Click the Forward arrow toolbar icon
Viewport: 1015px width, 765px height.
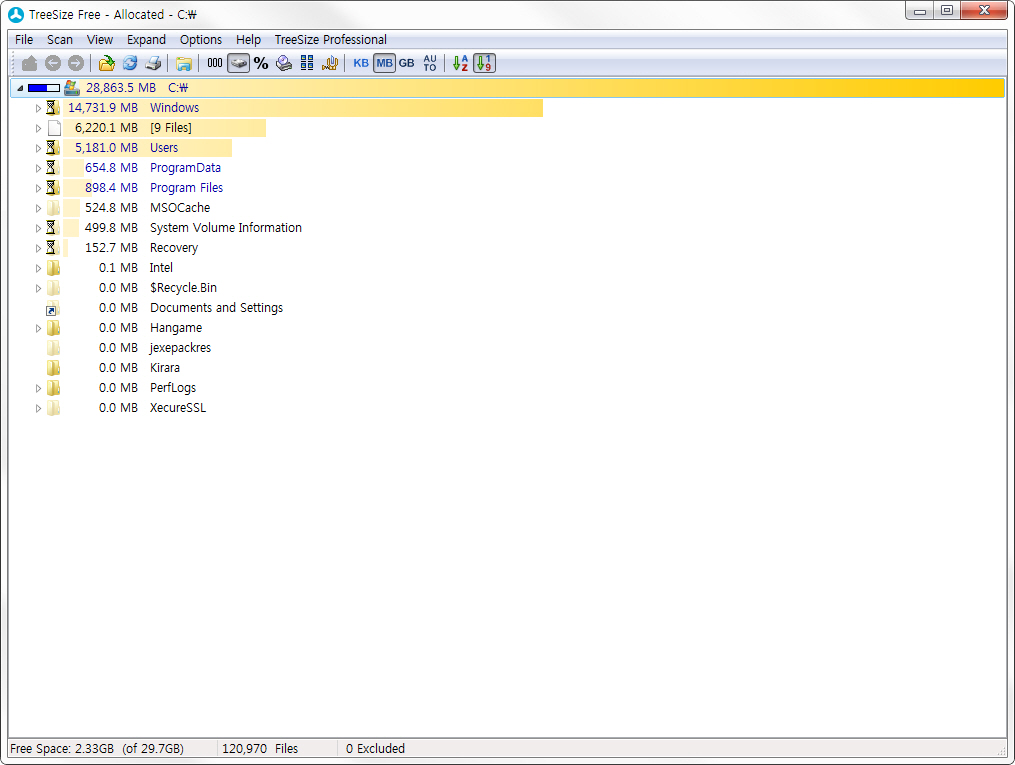[76, 63]
